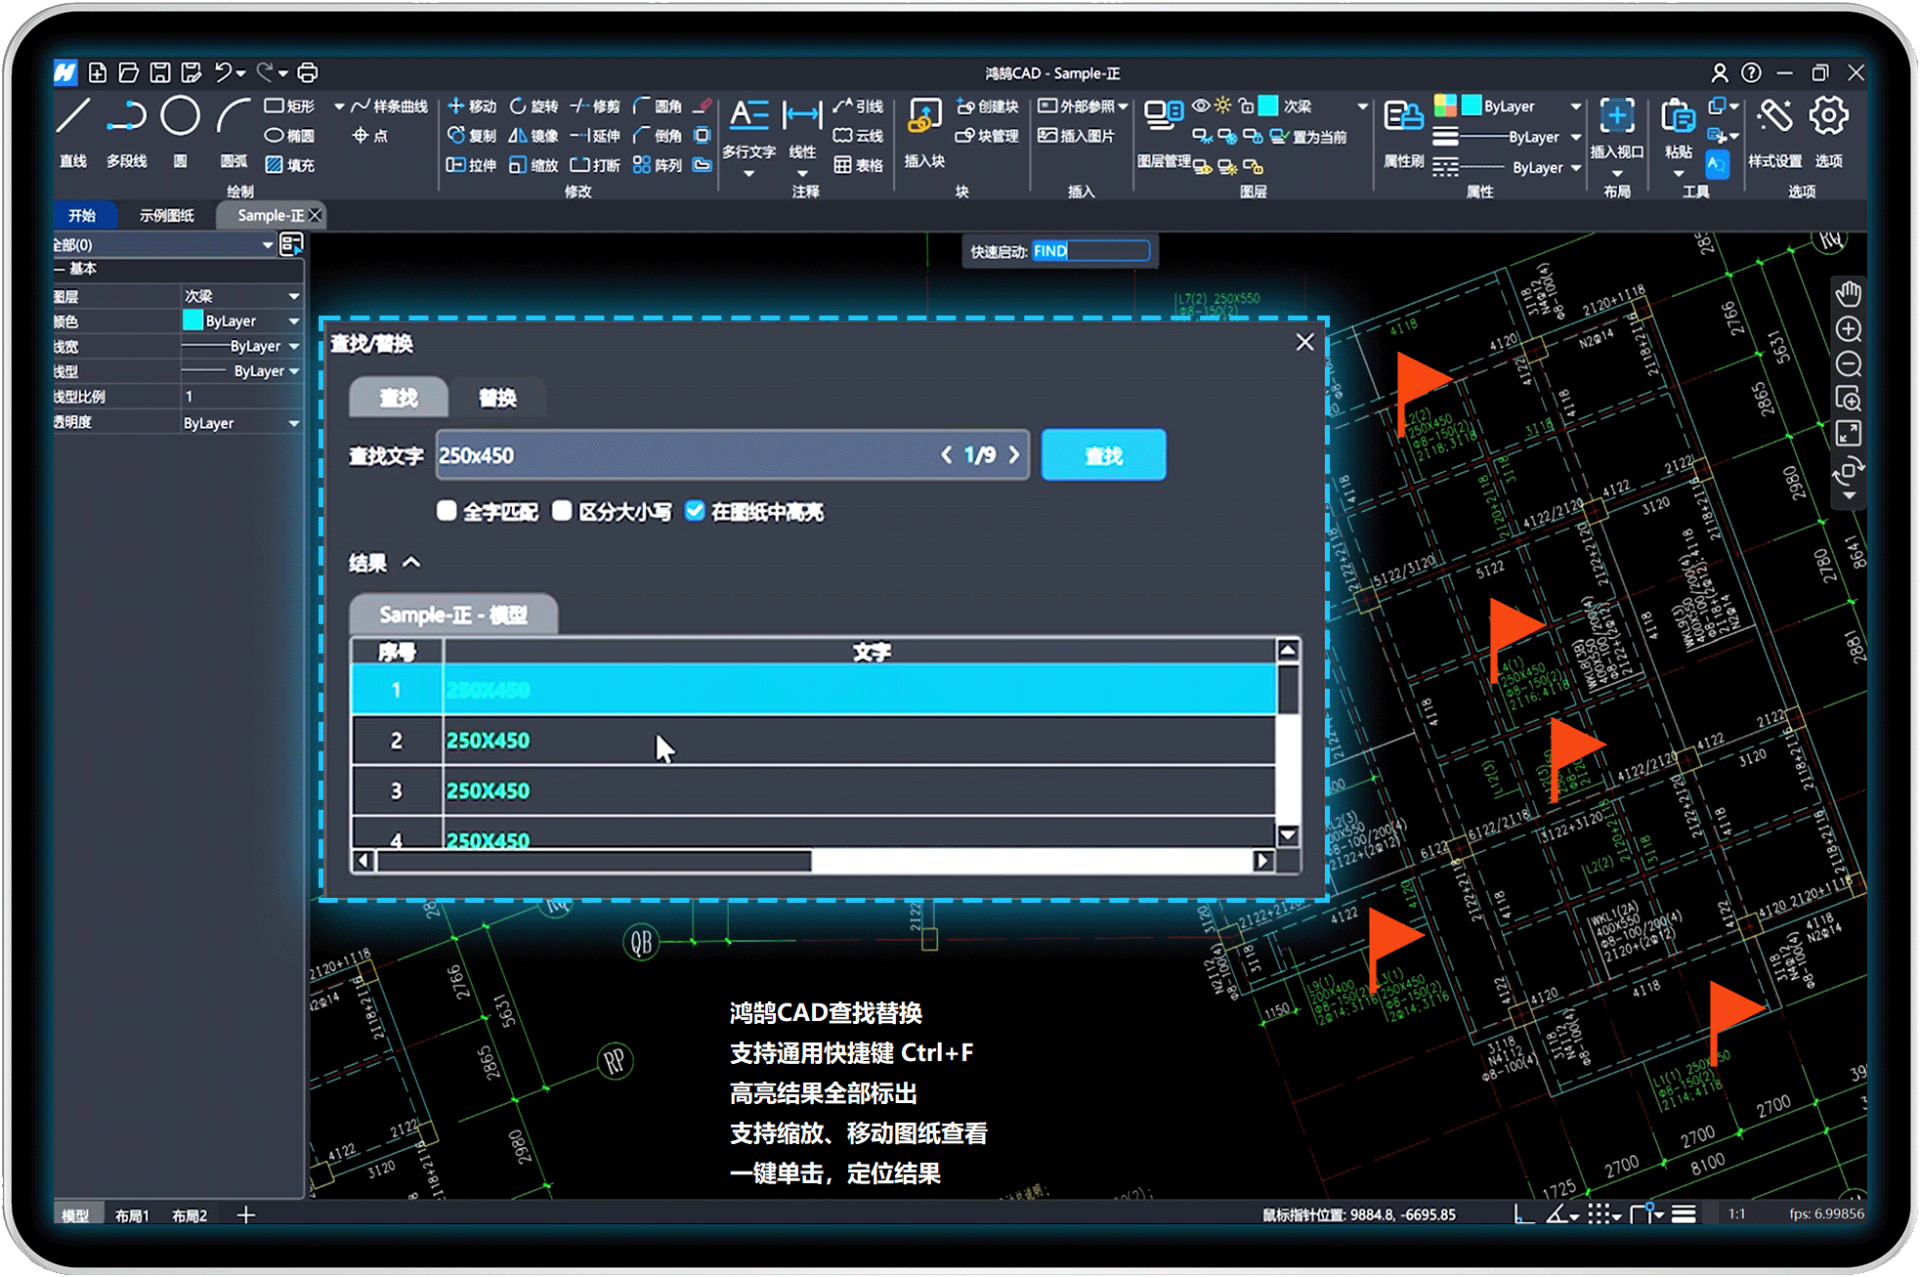This screenshot has height=1277, width=1920.
Task: Collapse the 结果 results section
Action: (411, 562)
